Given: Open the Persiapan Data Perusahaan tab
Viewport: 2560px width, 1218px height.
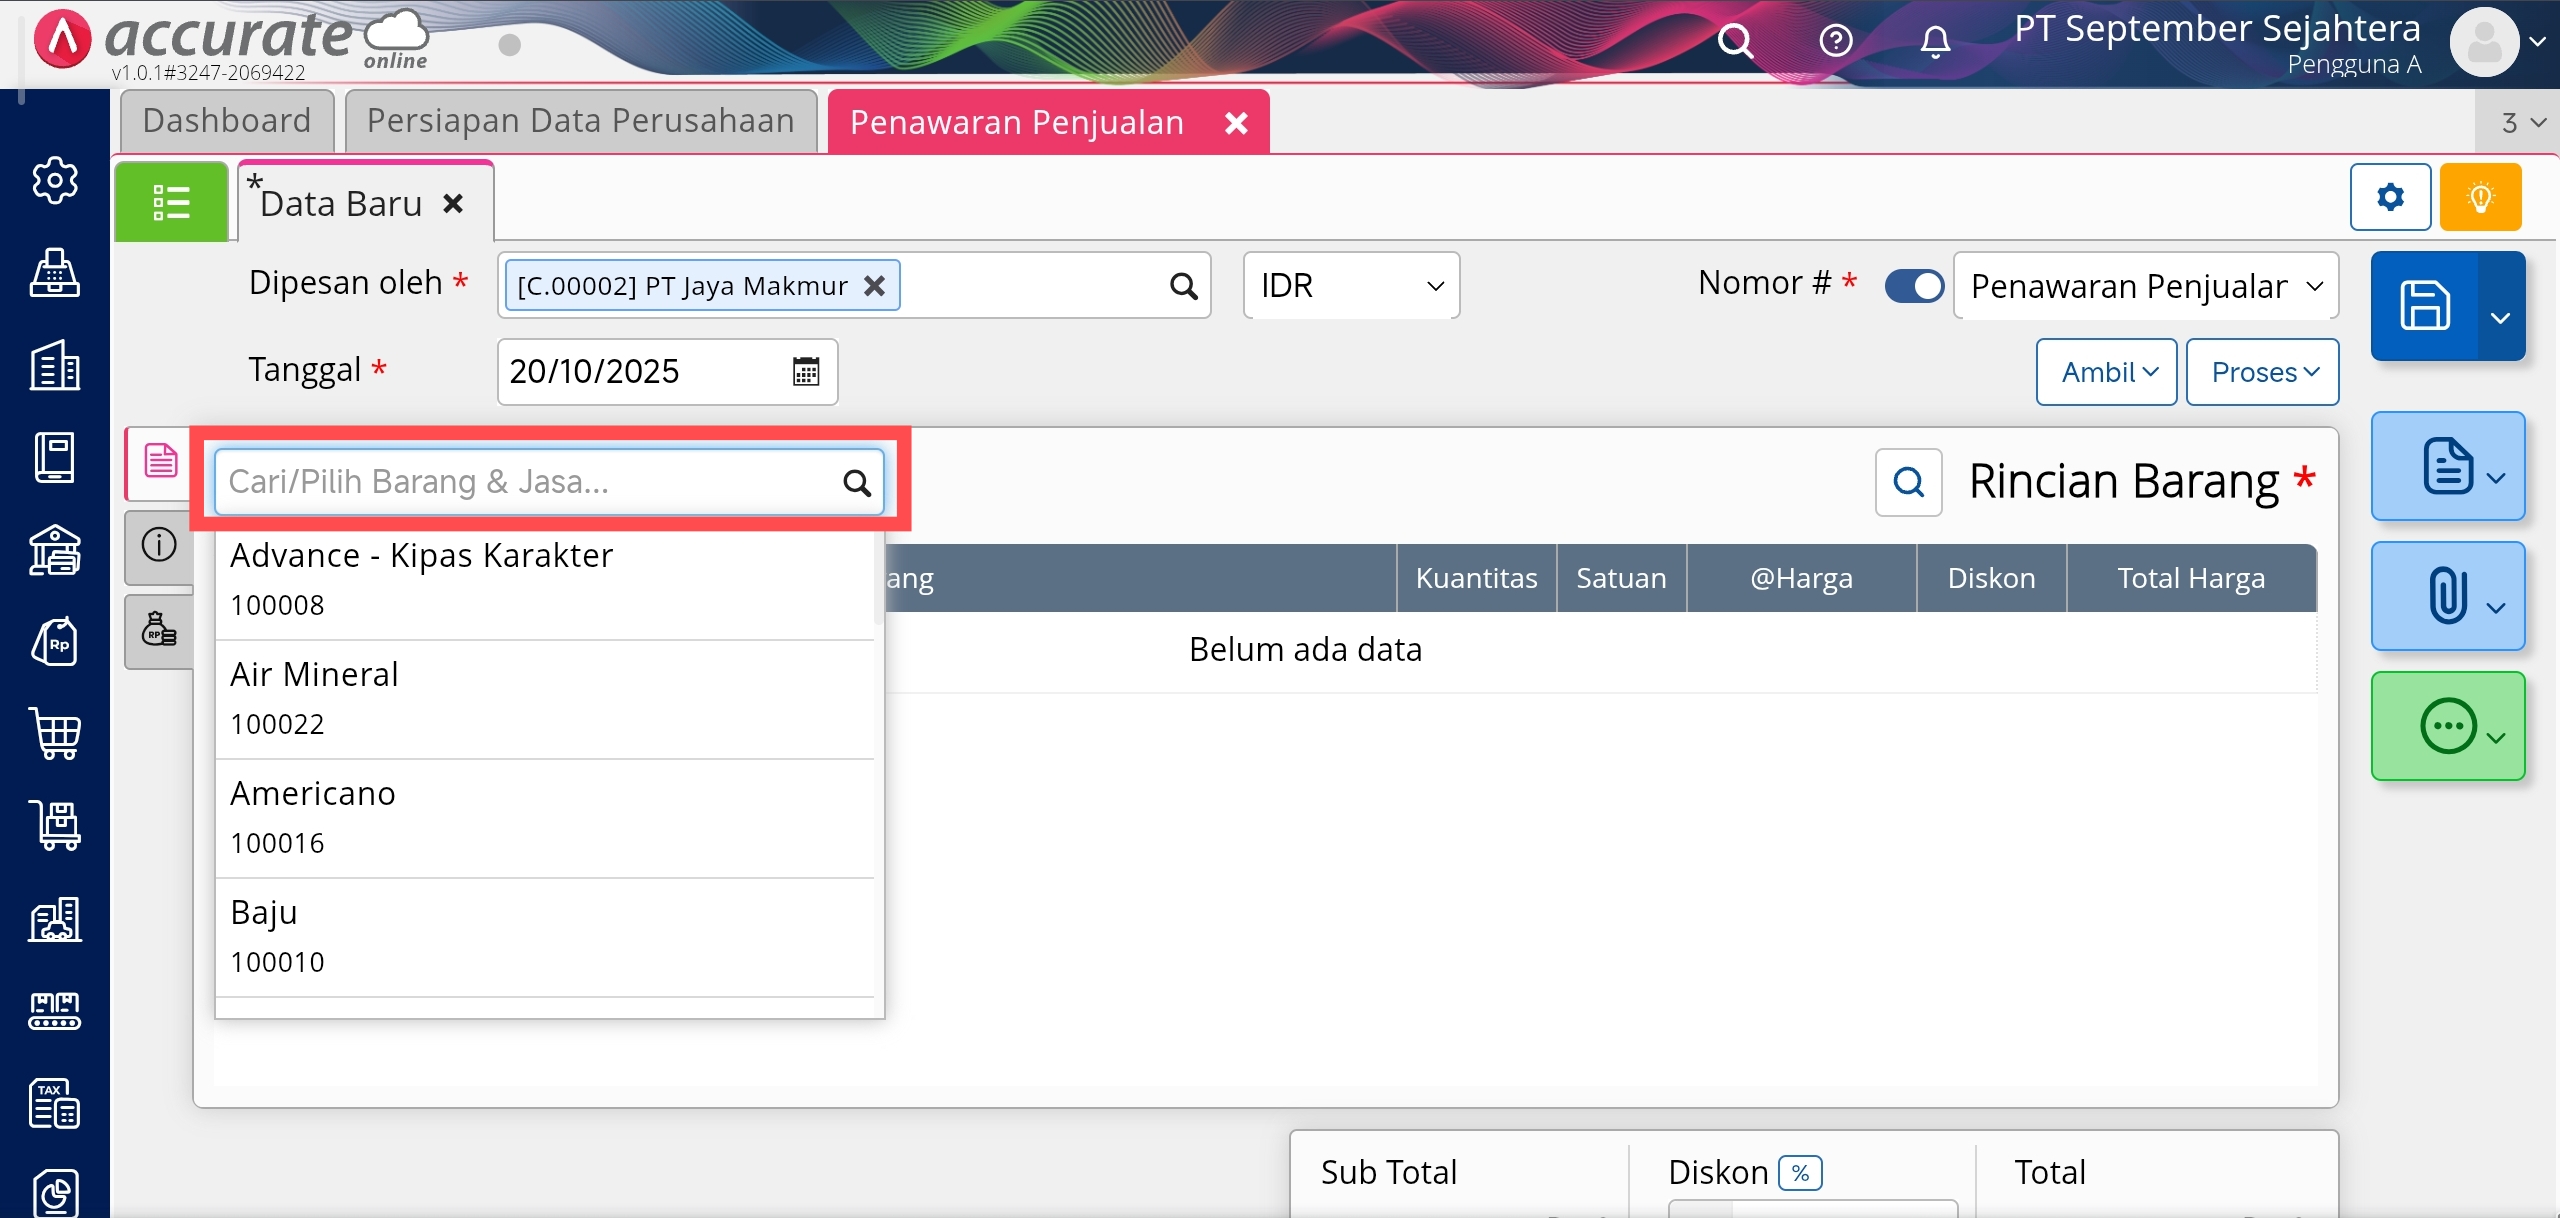Looking at the screenshot, I should point(580,121).
